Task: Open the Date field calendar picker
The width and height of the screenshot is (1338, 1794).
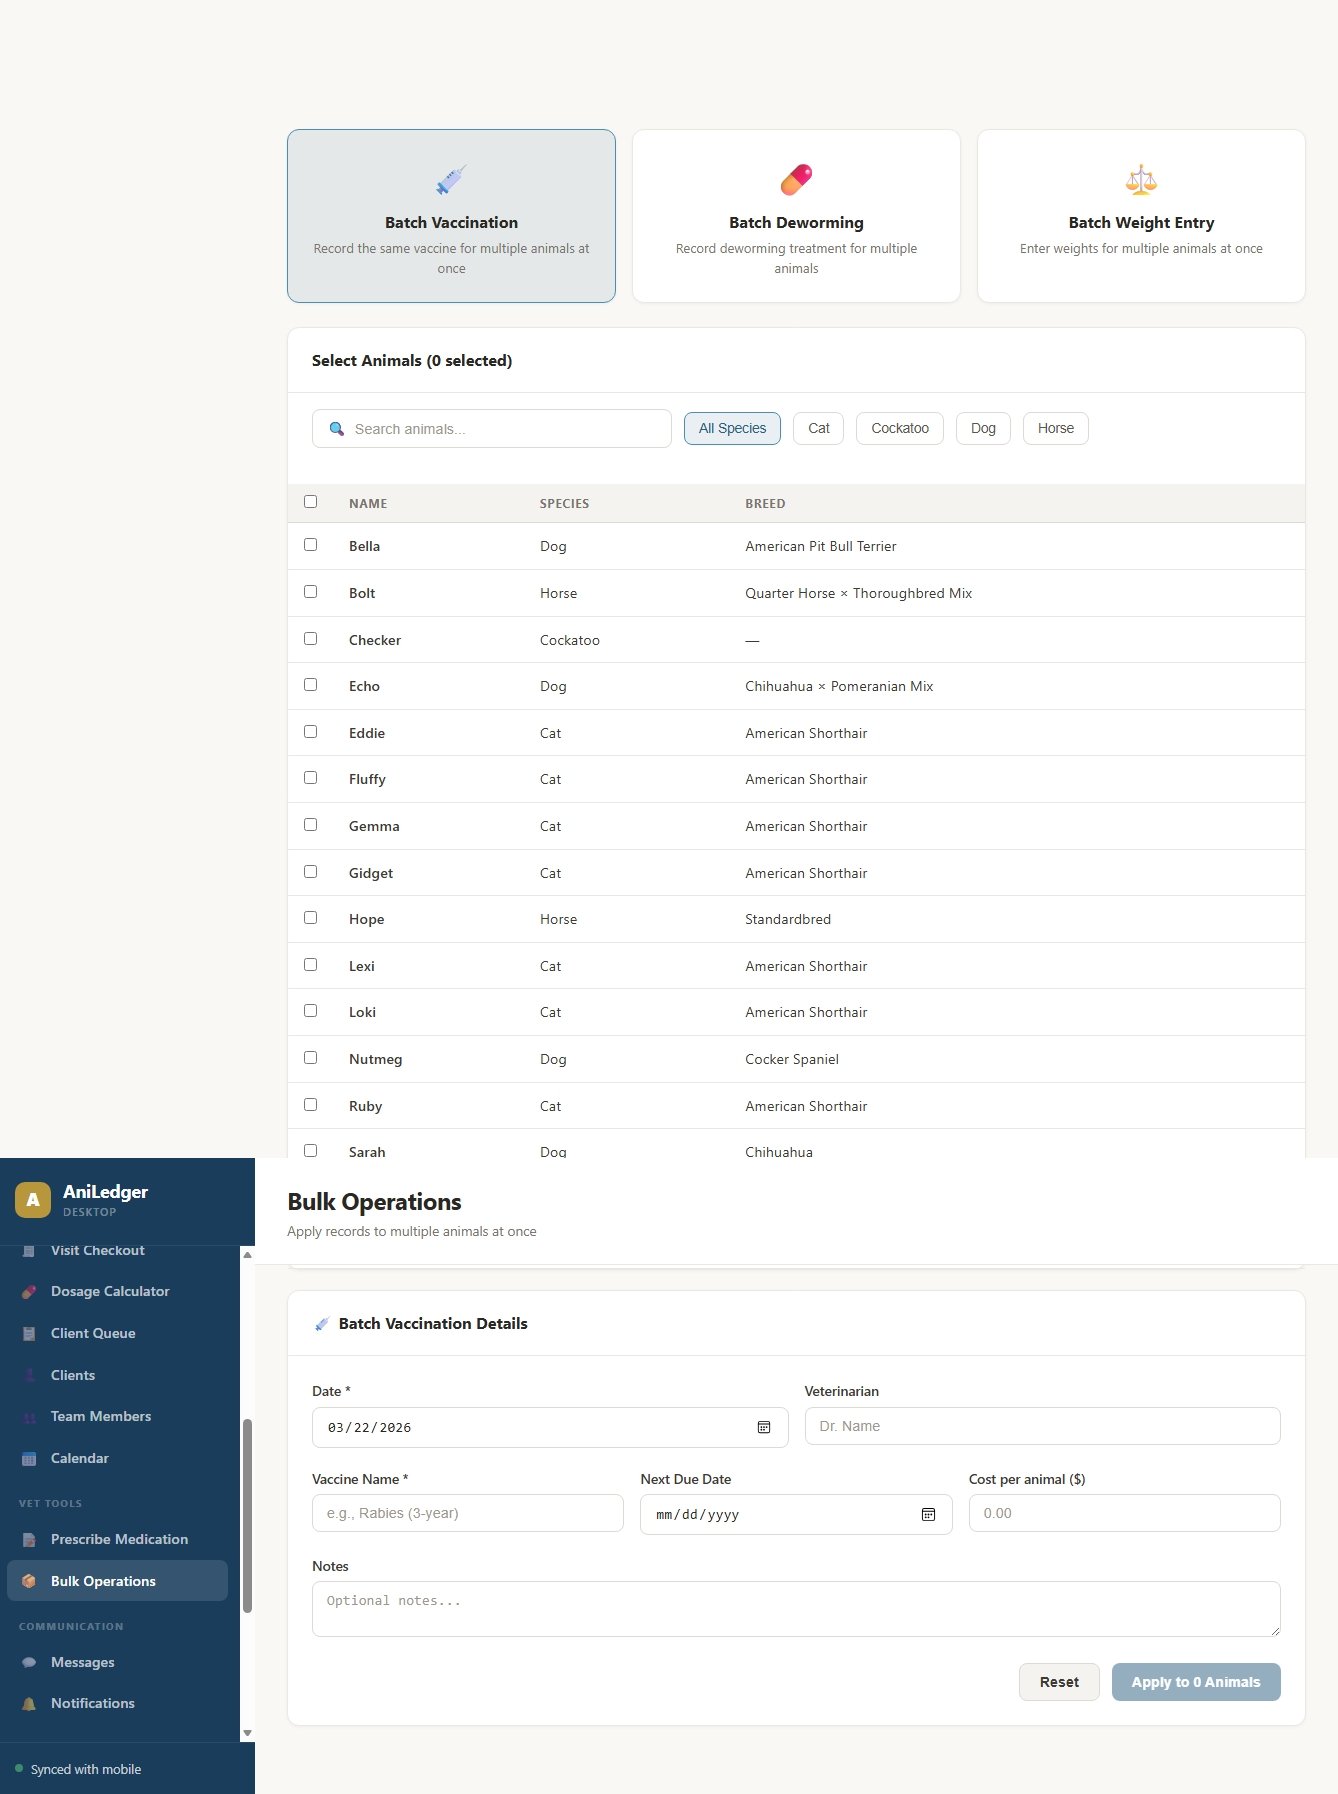Action: pyautogui.click(x=764, y=1427)
